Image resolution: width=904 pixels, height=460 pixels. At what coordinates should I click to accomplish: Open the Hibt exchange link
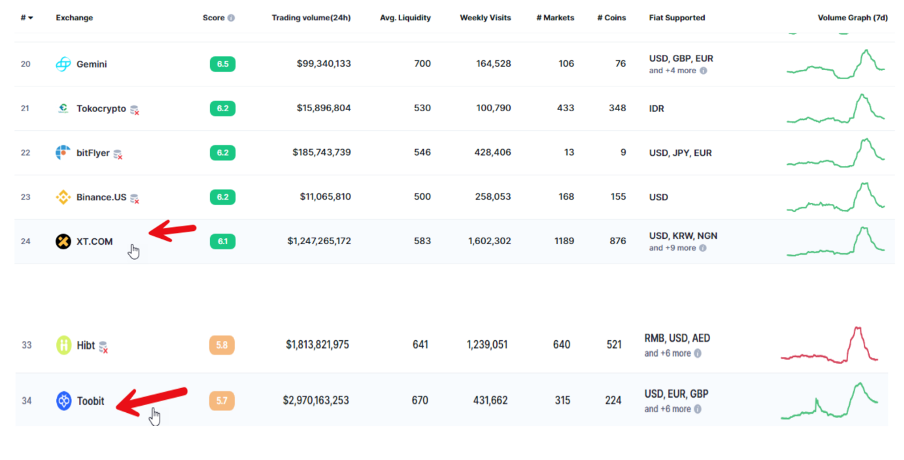[x=86, y=345]
